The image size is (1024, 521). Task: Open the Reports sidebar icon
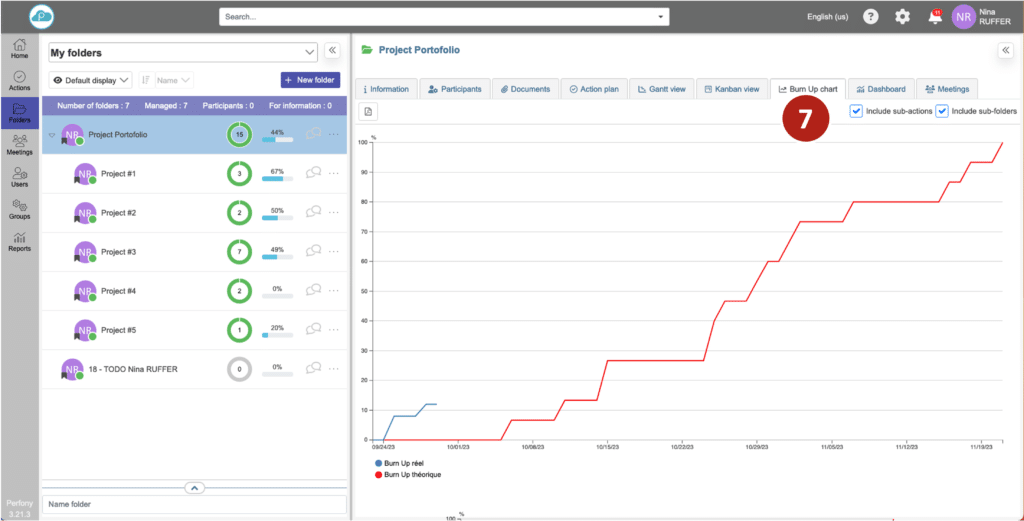pos(19,241)
